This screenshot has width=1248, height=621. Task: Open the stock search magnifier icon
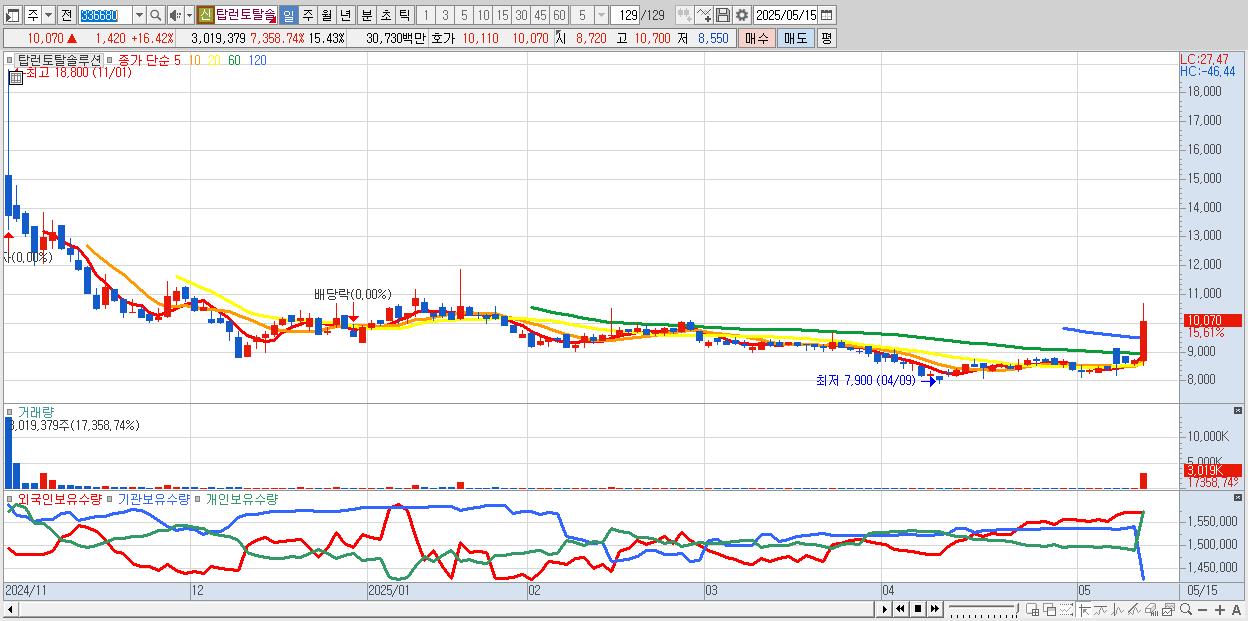[156, 15]
